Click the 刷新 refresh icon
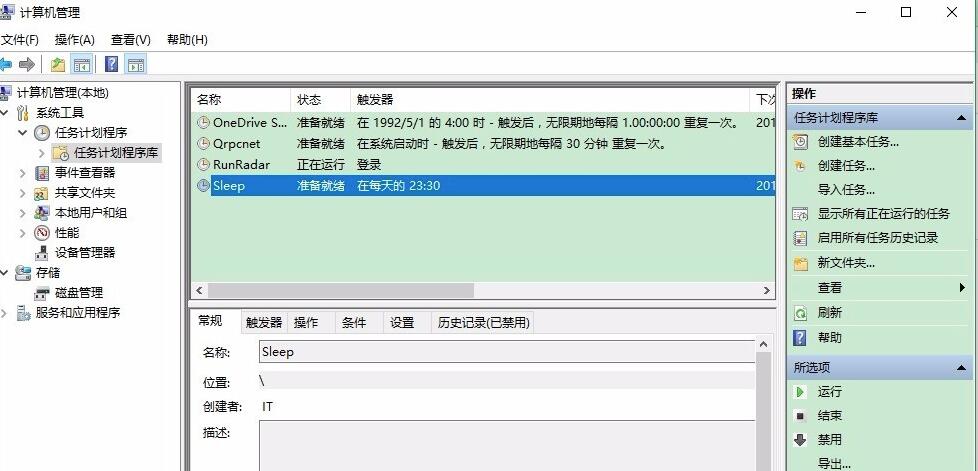The width and height of the screenshot is (978, 471). [x=800, y=313]
